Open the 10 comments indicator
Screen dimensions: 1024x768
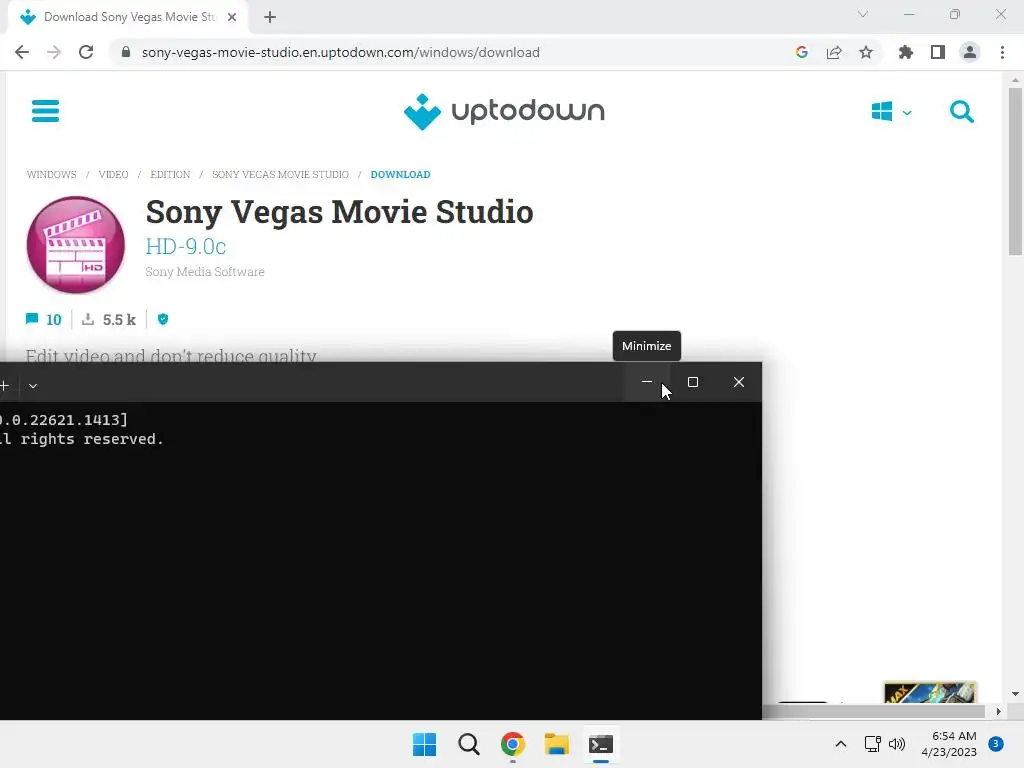43,319
